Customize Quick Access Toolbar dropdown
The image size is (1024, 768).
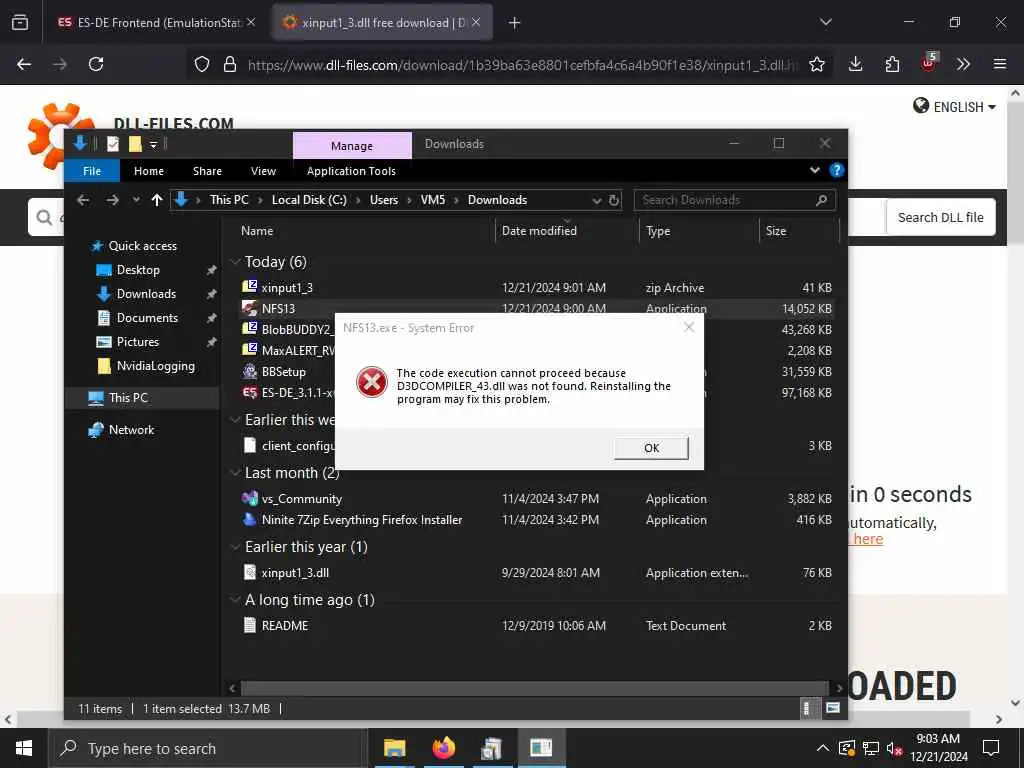[x=153, y=144]
